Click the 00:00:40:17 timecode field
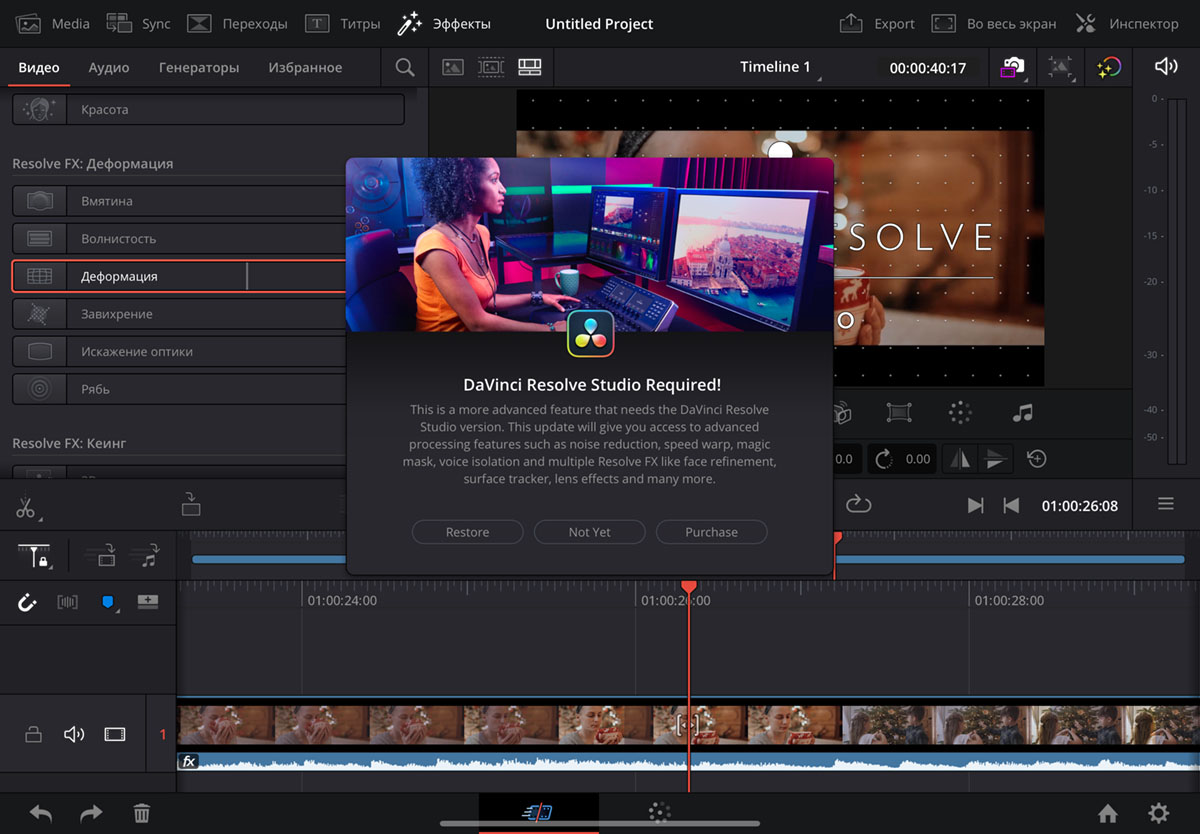This screenshot has width=1200, height=834. [928, 68]
